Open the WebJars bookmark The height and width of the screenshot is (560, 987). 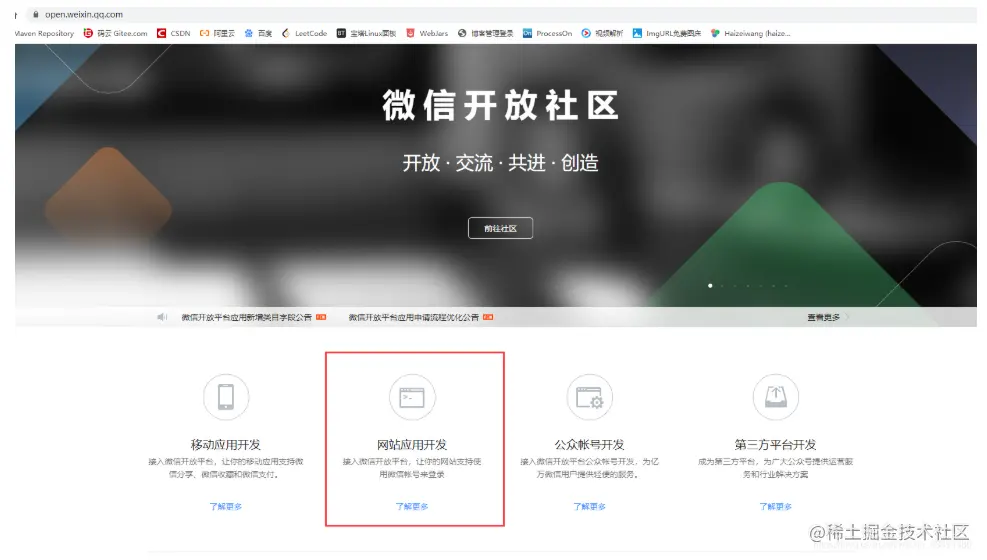tap(427, 33)
